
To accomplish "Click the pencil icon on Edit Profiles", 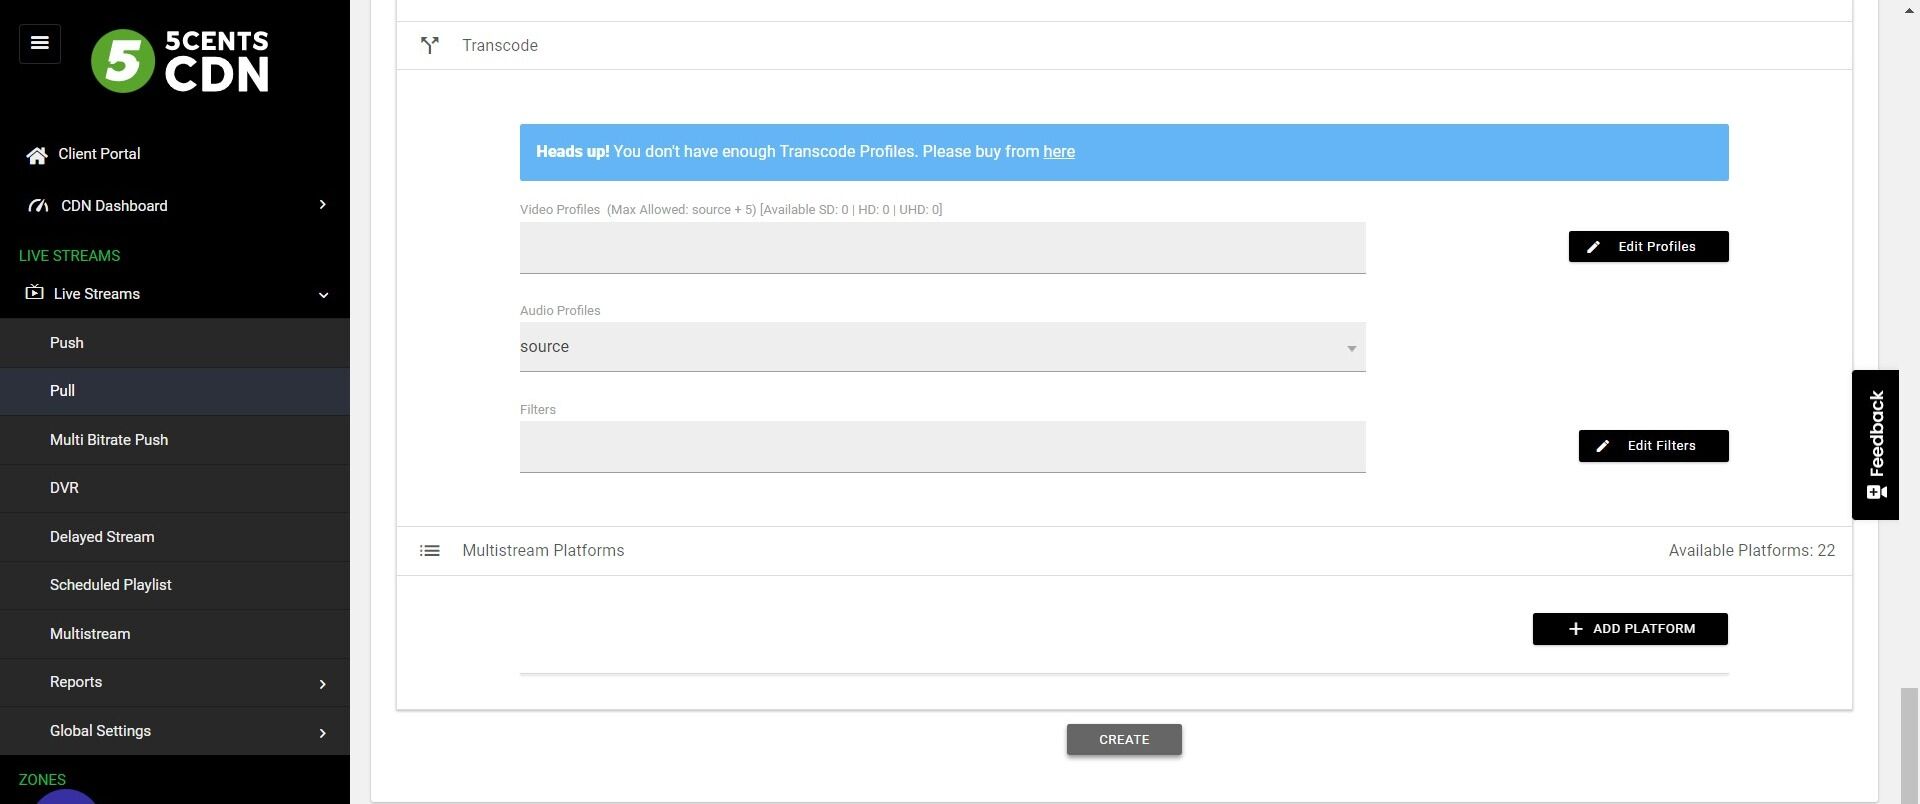I will (1594, 247).
